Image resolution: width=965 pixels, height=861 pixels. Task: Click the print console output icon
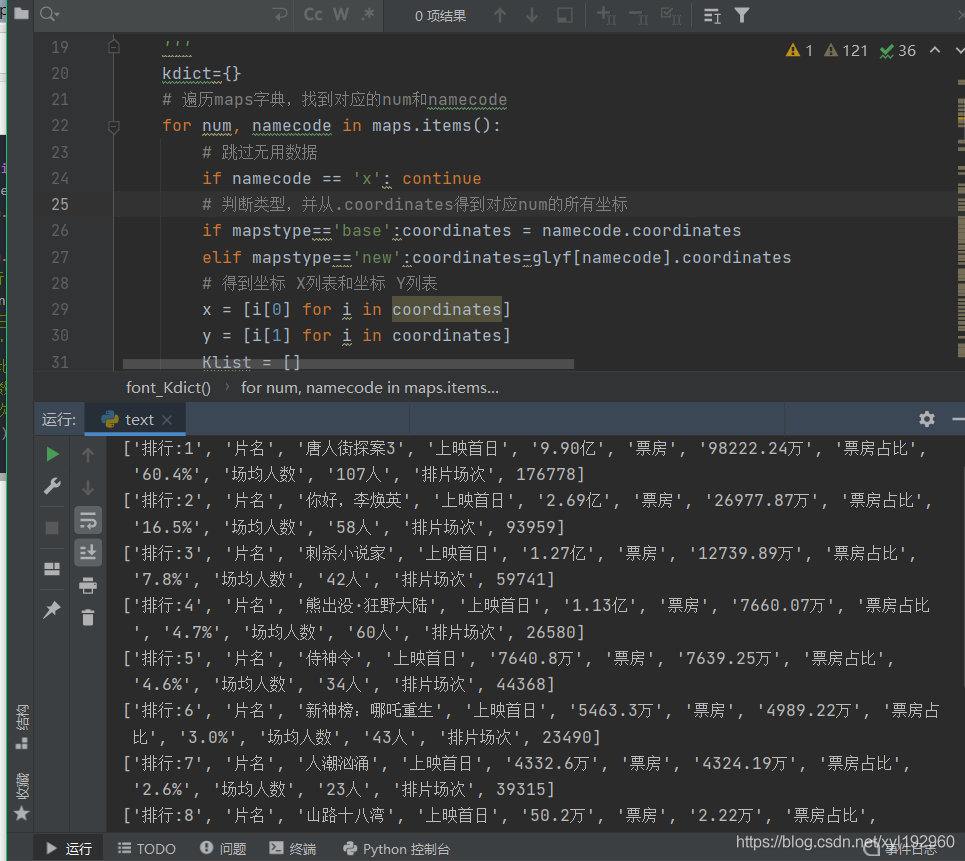(88, 586)
